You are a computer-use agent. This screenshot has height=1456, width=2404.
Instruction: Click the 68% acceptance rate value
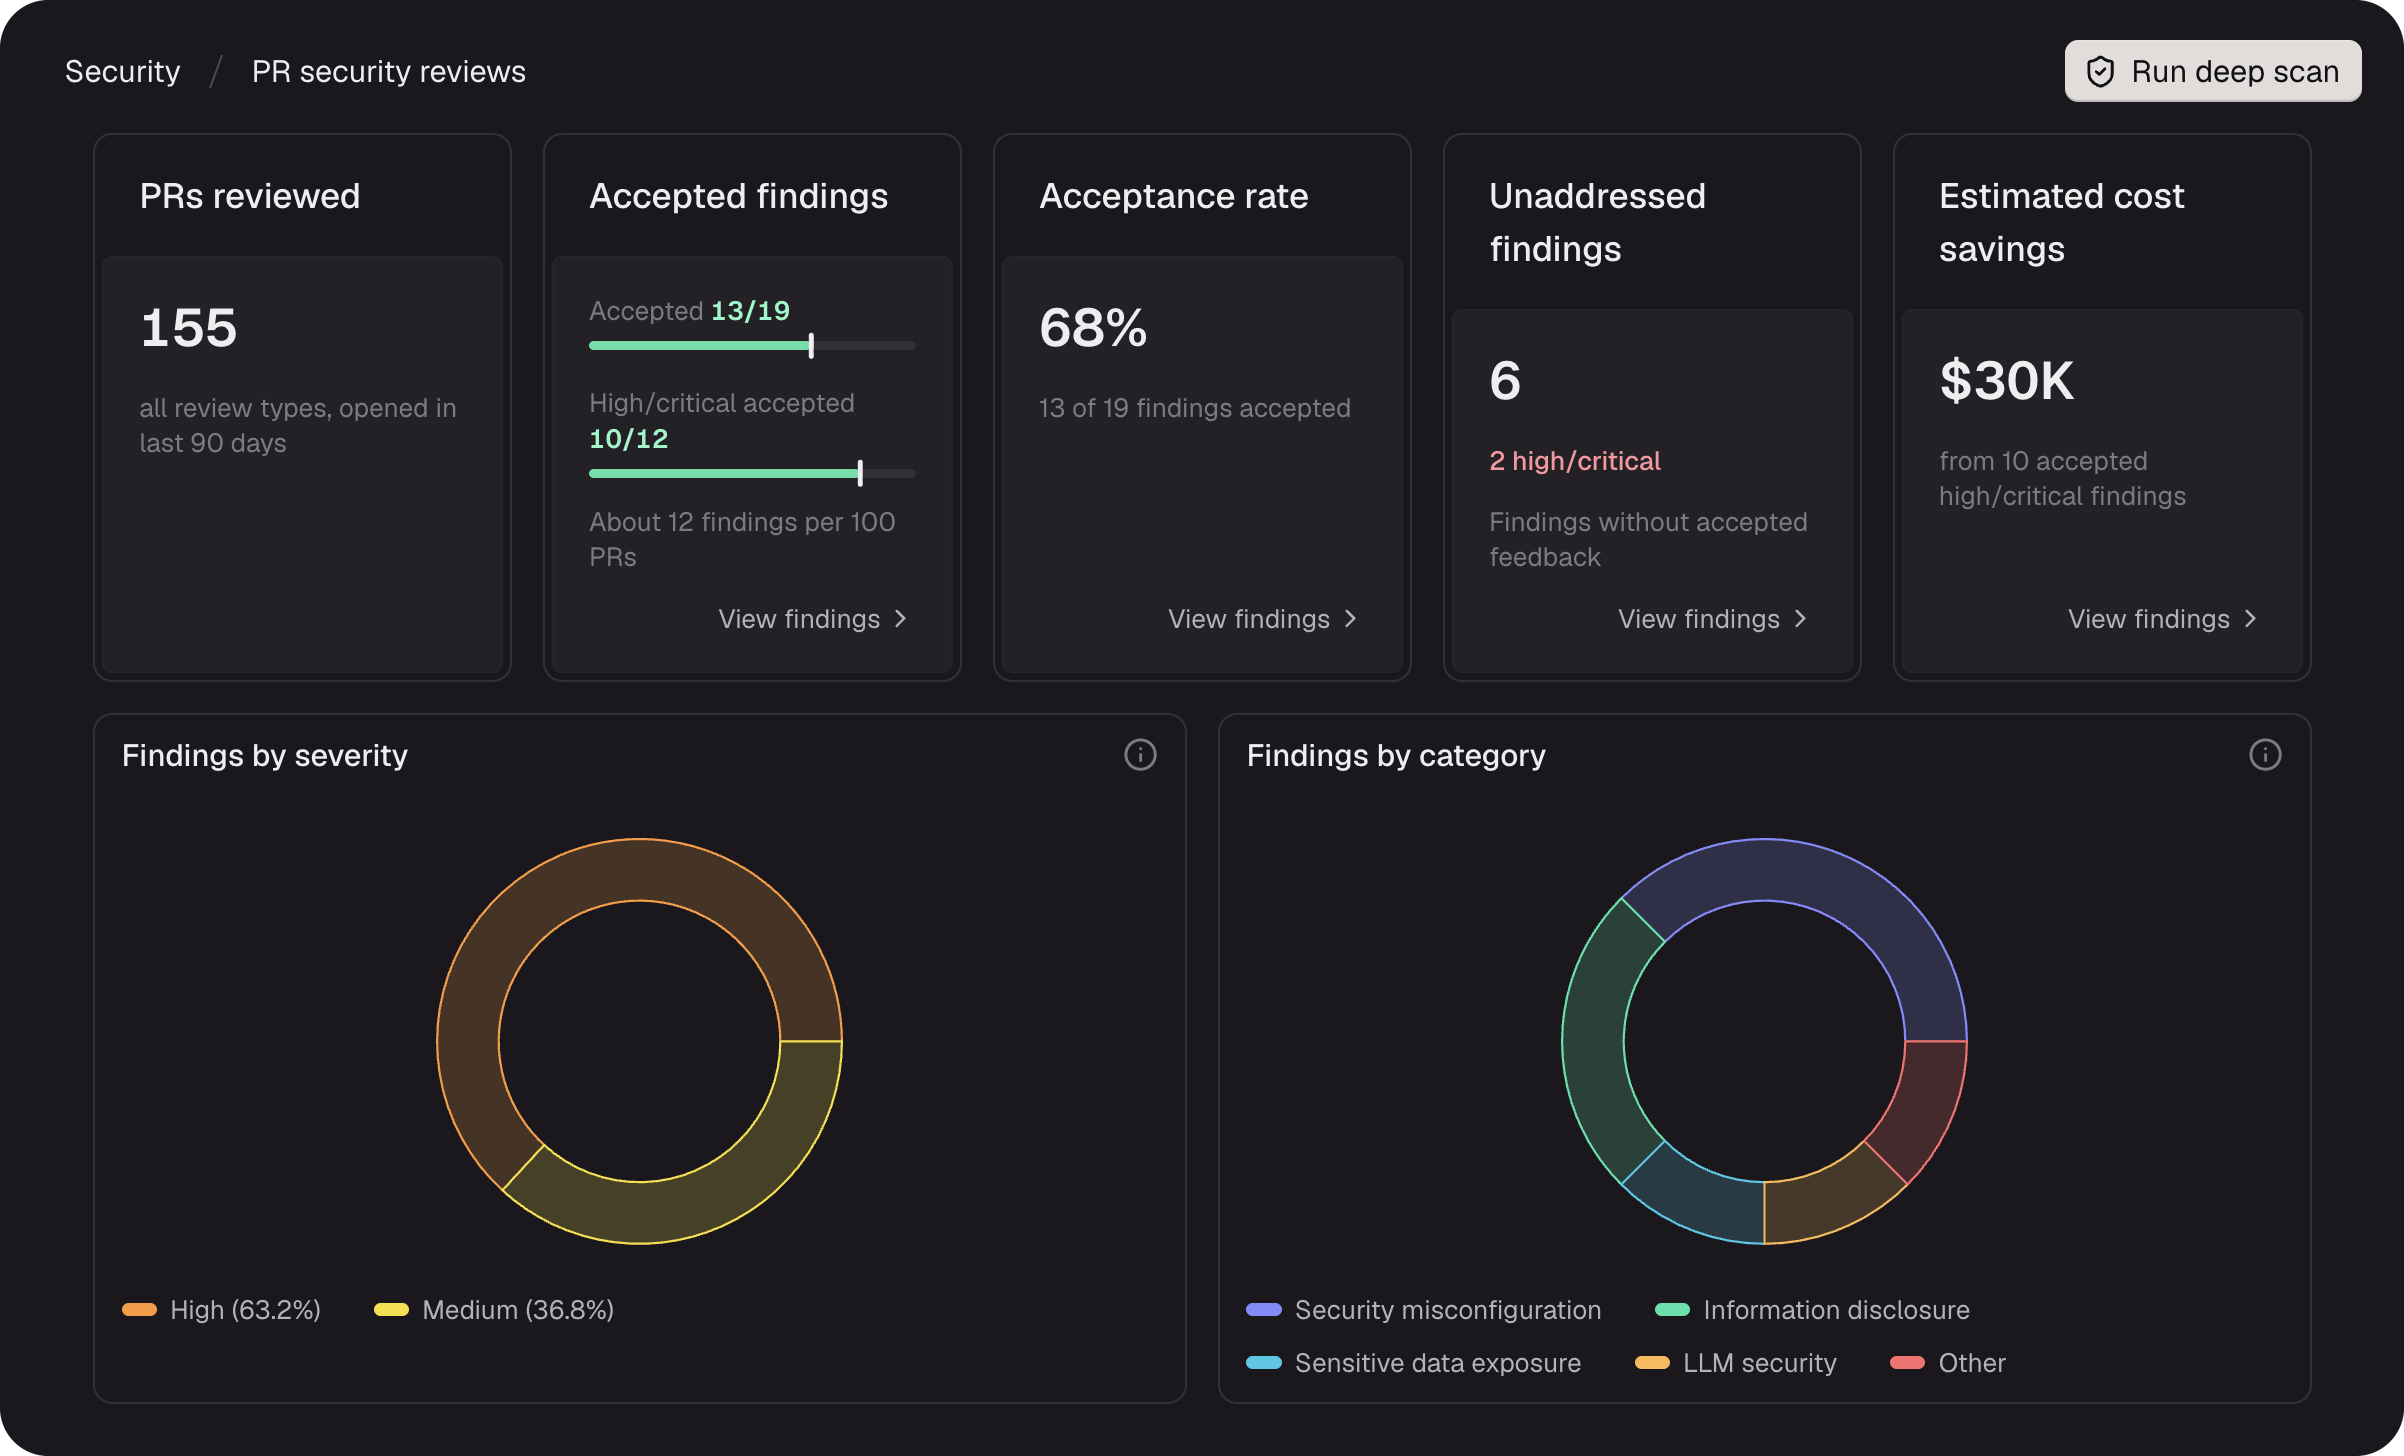(x=1093, y=328)
